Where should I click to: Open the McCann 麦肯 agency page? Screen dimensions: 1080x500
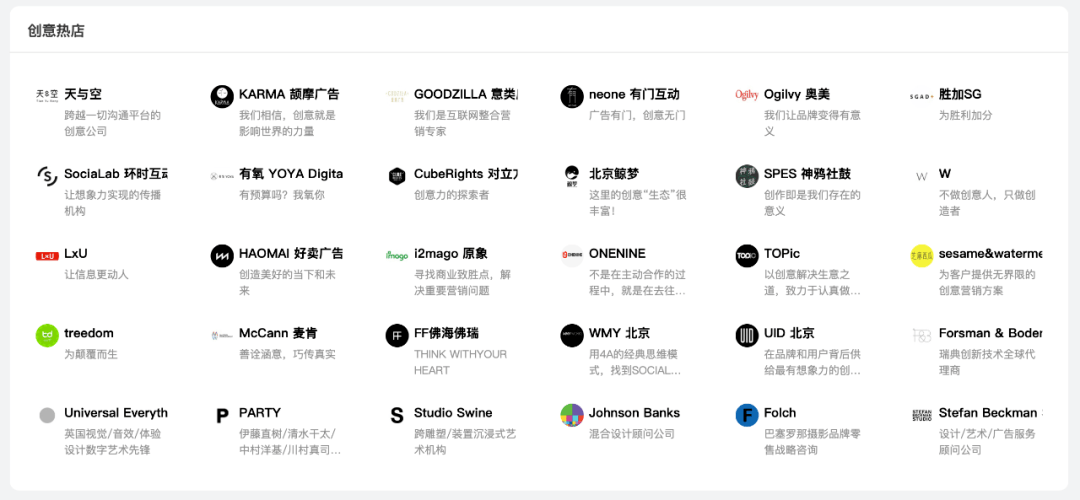point(277,333)
